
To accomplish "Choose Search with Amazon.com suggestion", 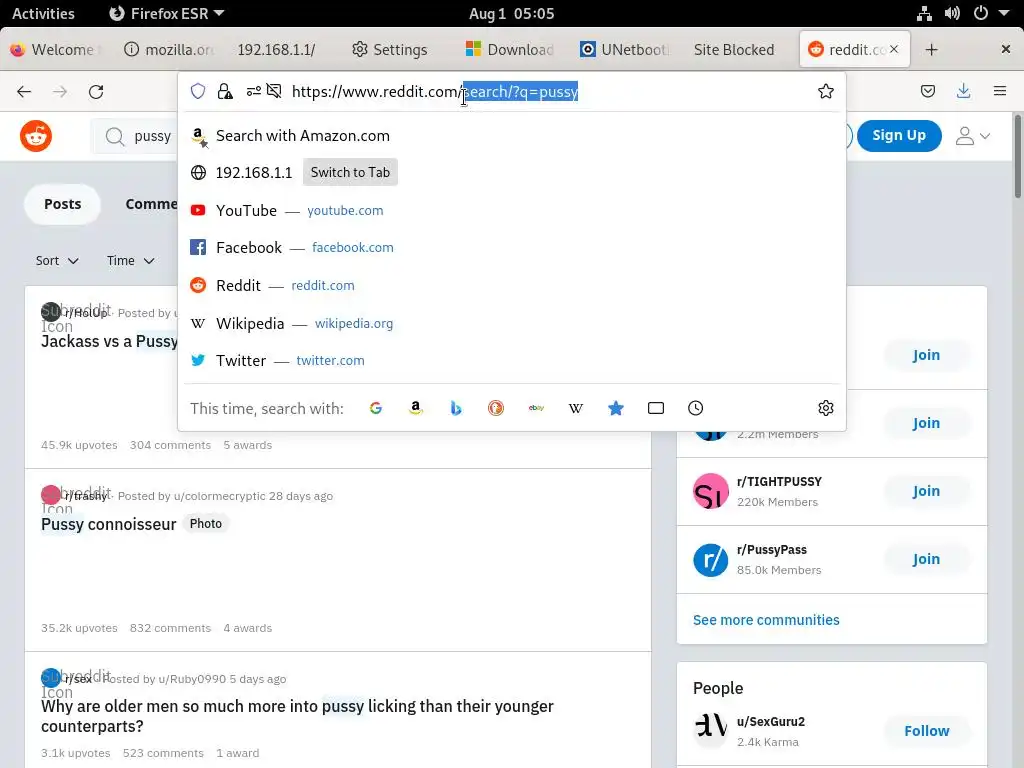I will coord(511,136).
